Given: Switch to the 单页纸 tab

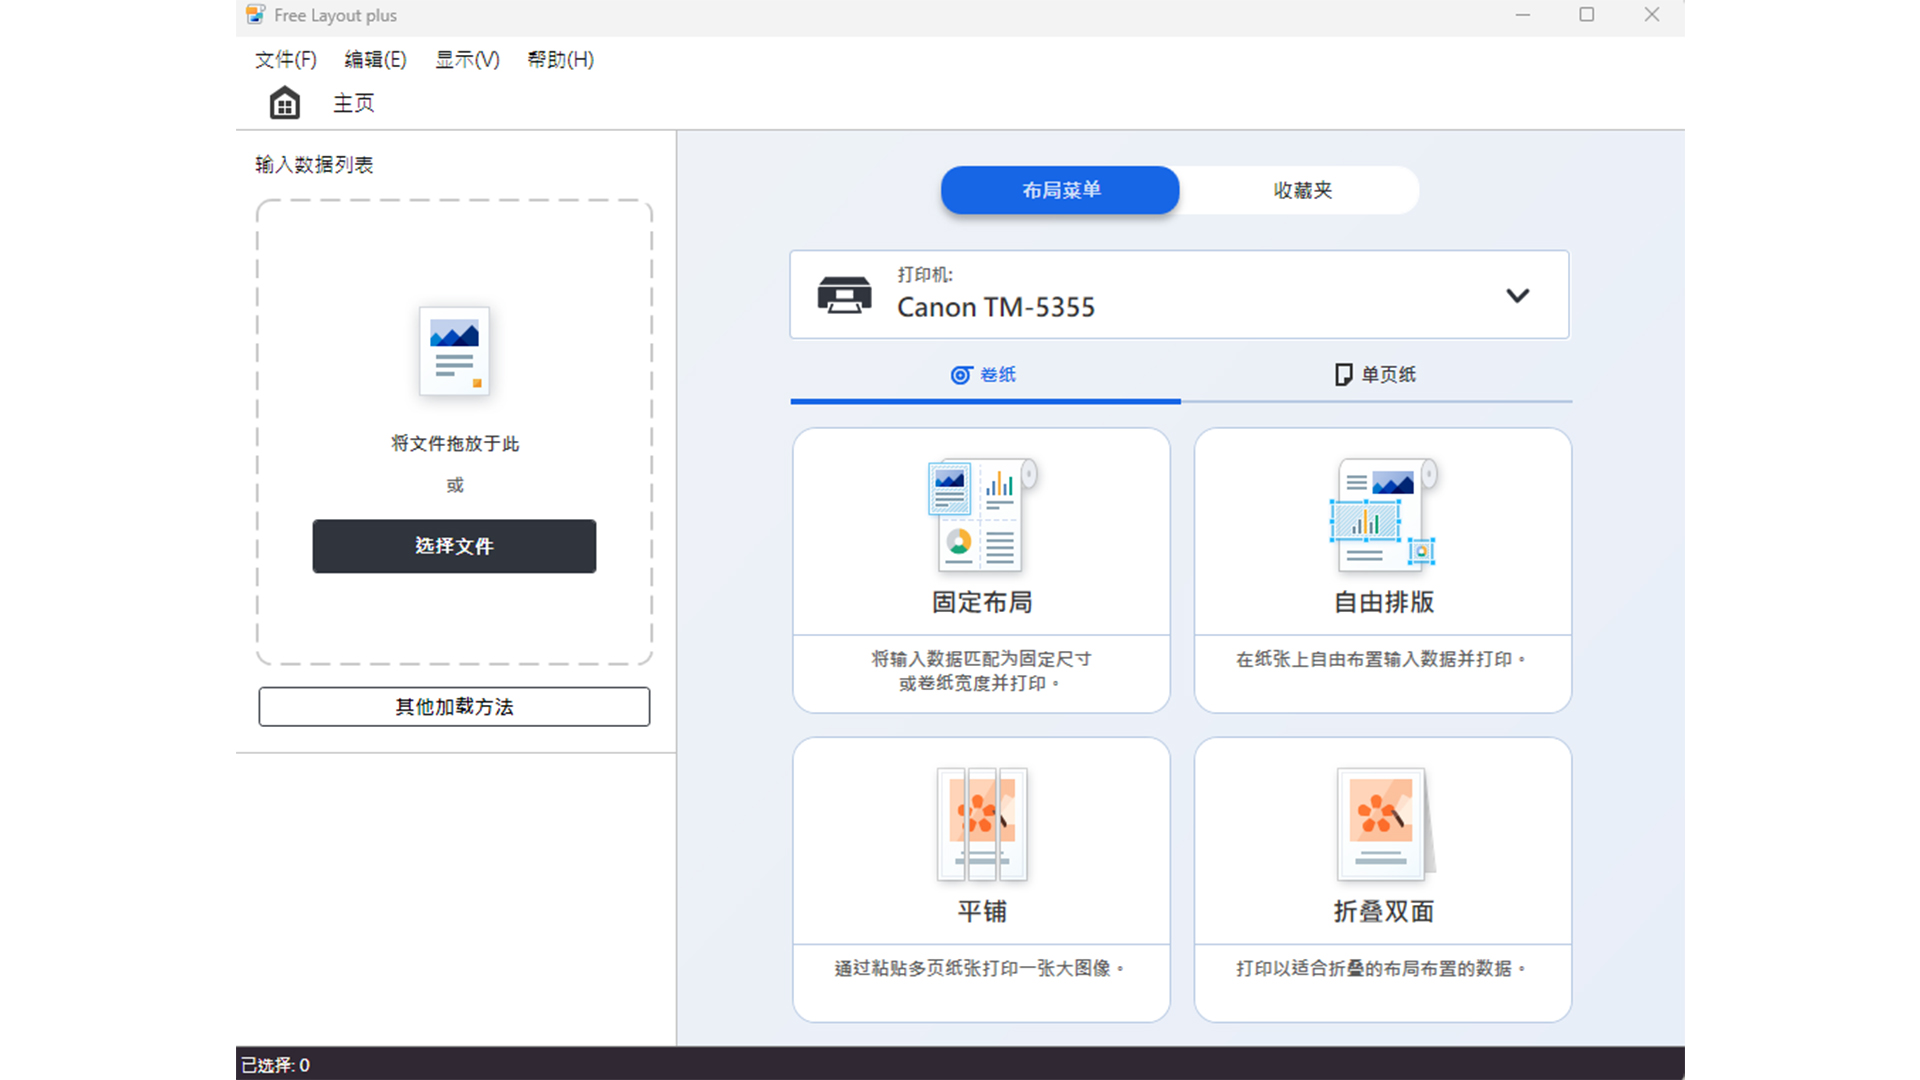Looking at the screenshot, I should [1377, 376].
